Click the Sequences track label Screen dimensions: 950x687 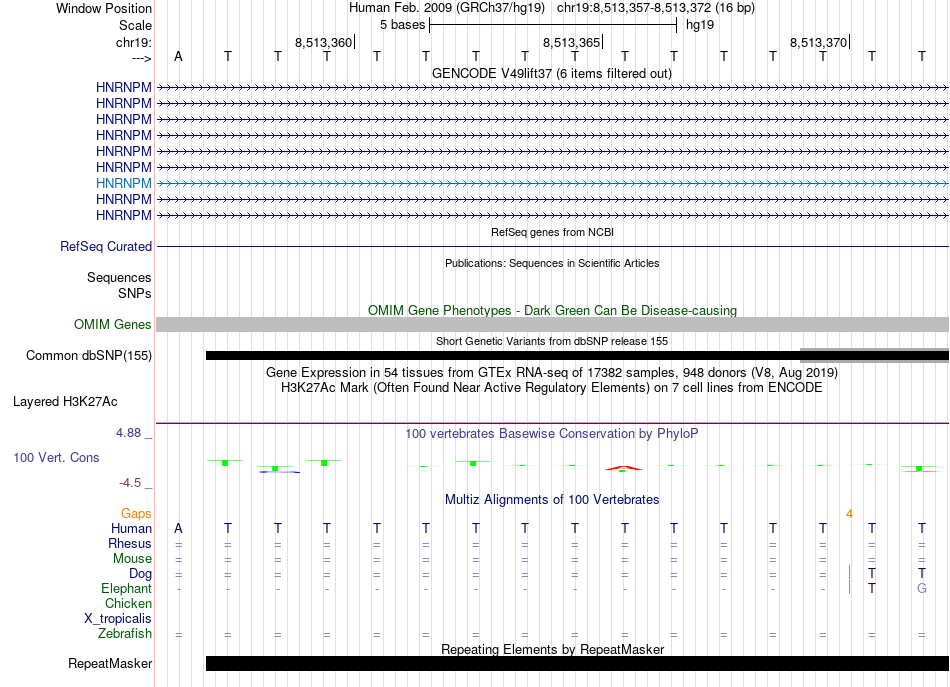click(119, 277)
